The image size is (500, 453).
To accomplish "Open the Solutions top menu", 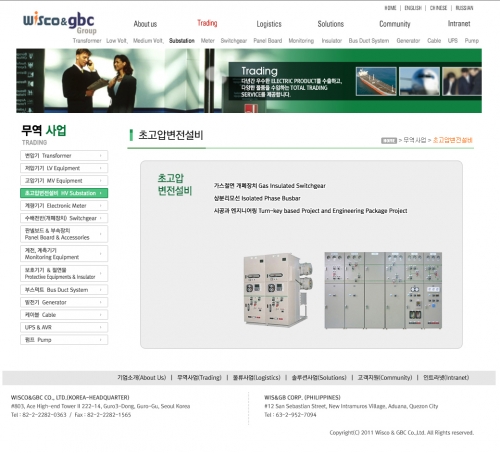I will (331, 24).
